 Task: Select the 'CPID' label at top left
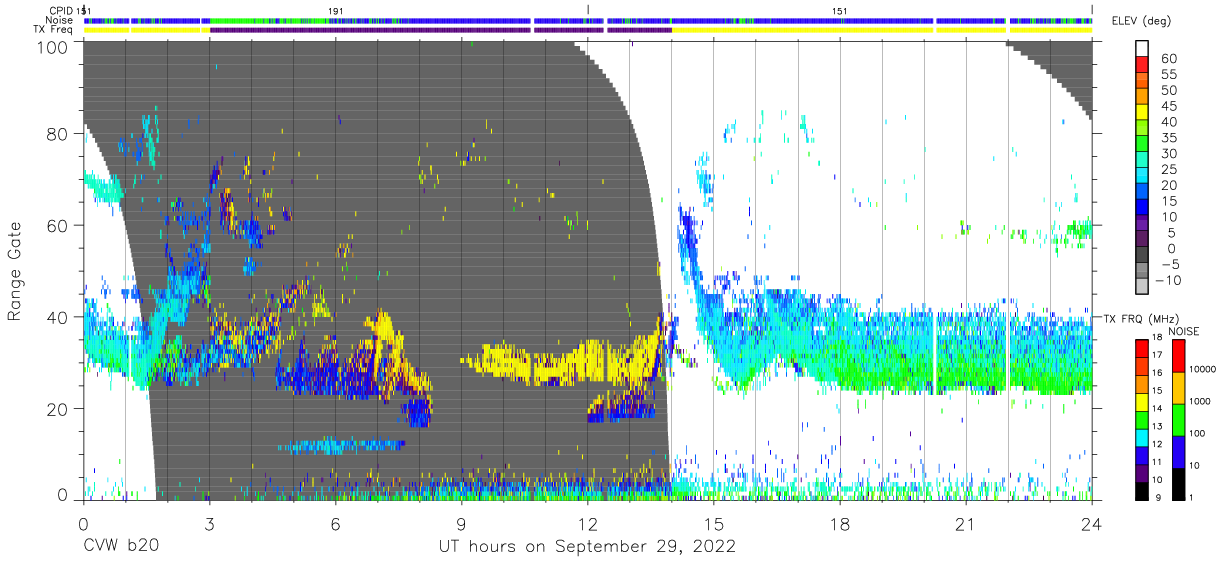61,10
